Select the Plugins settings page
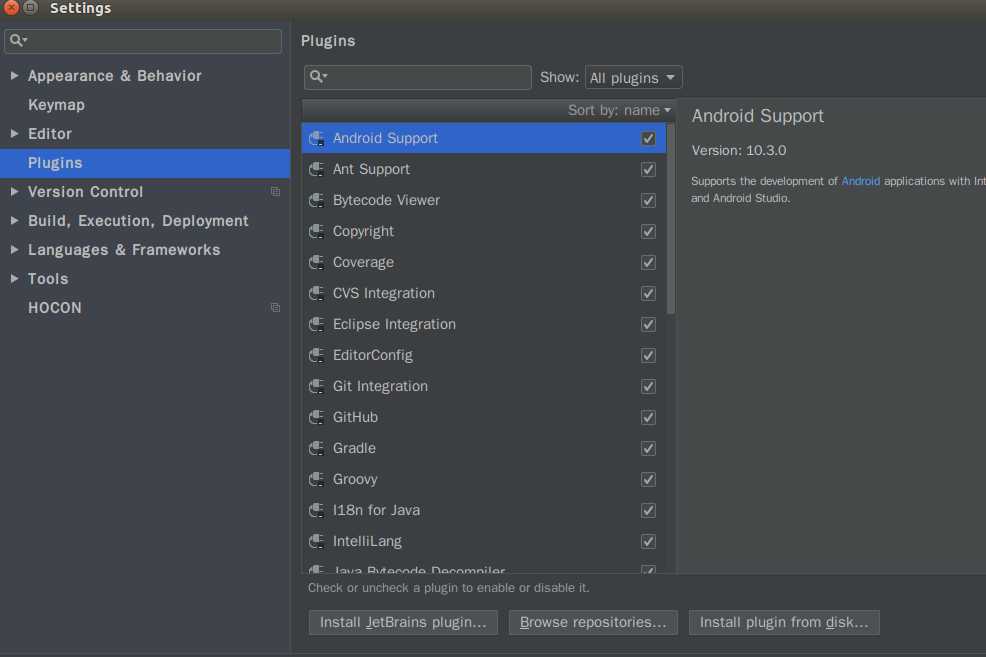 (x=145, y=163)
